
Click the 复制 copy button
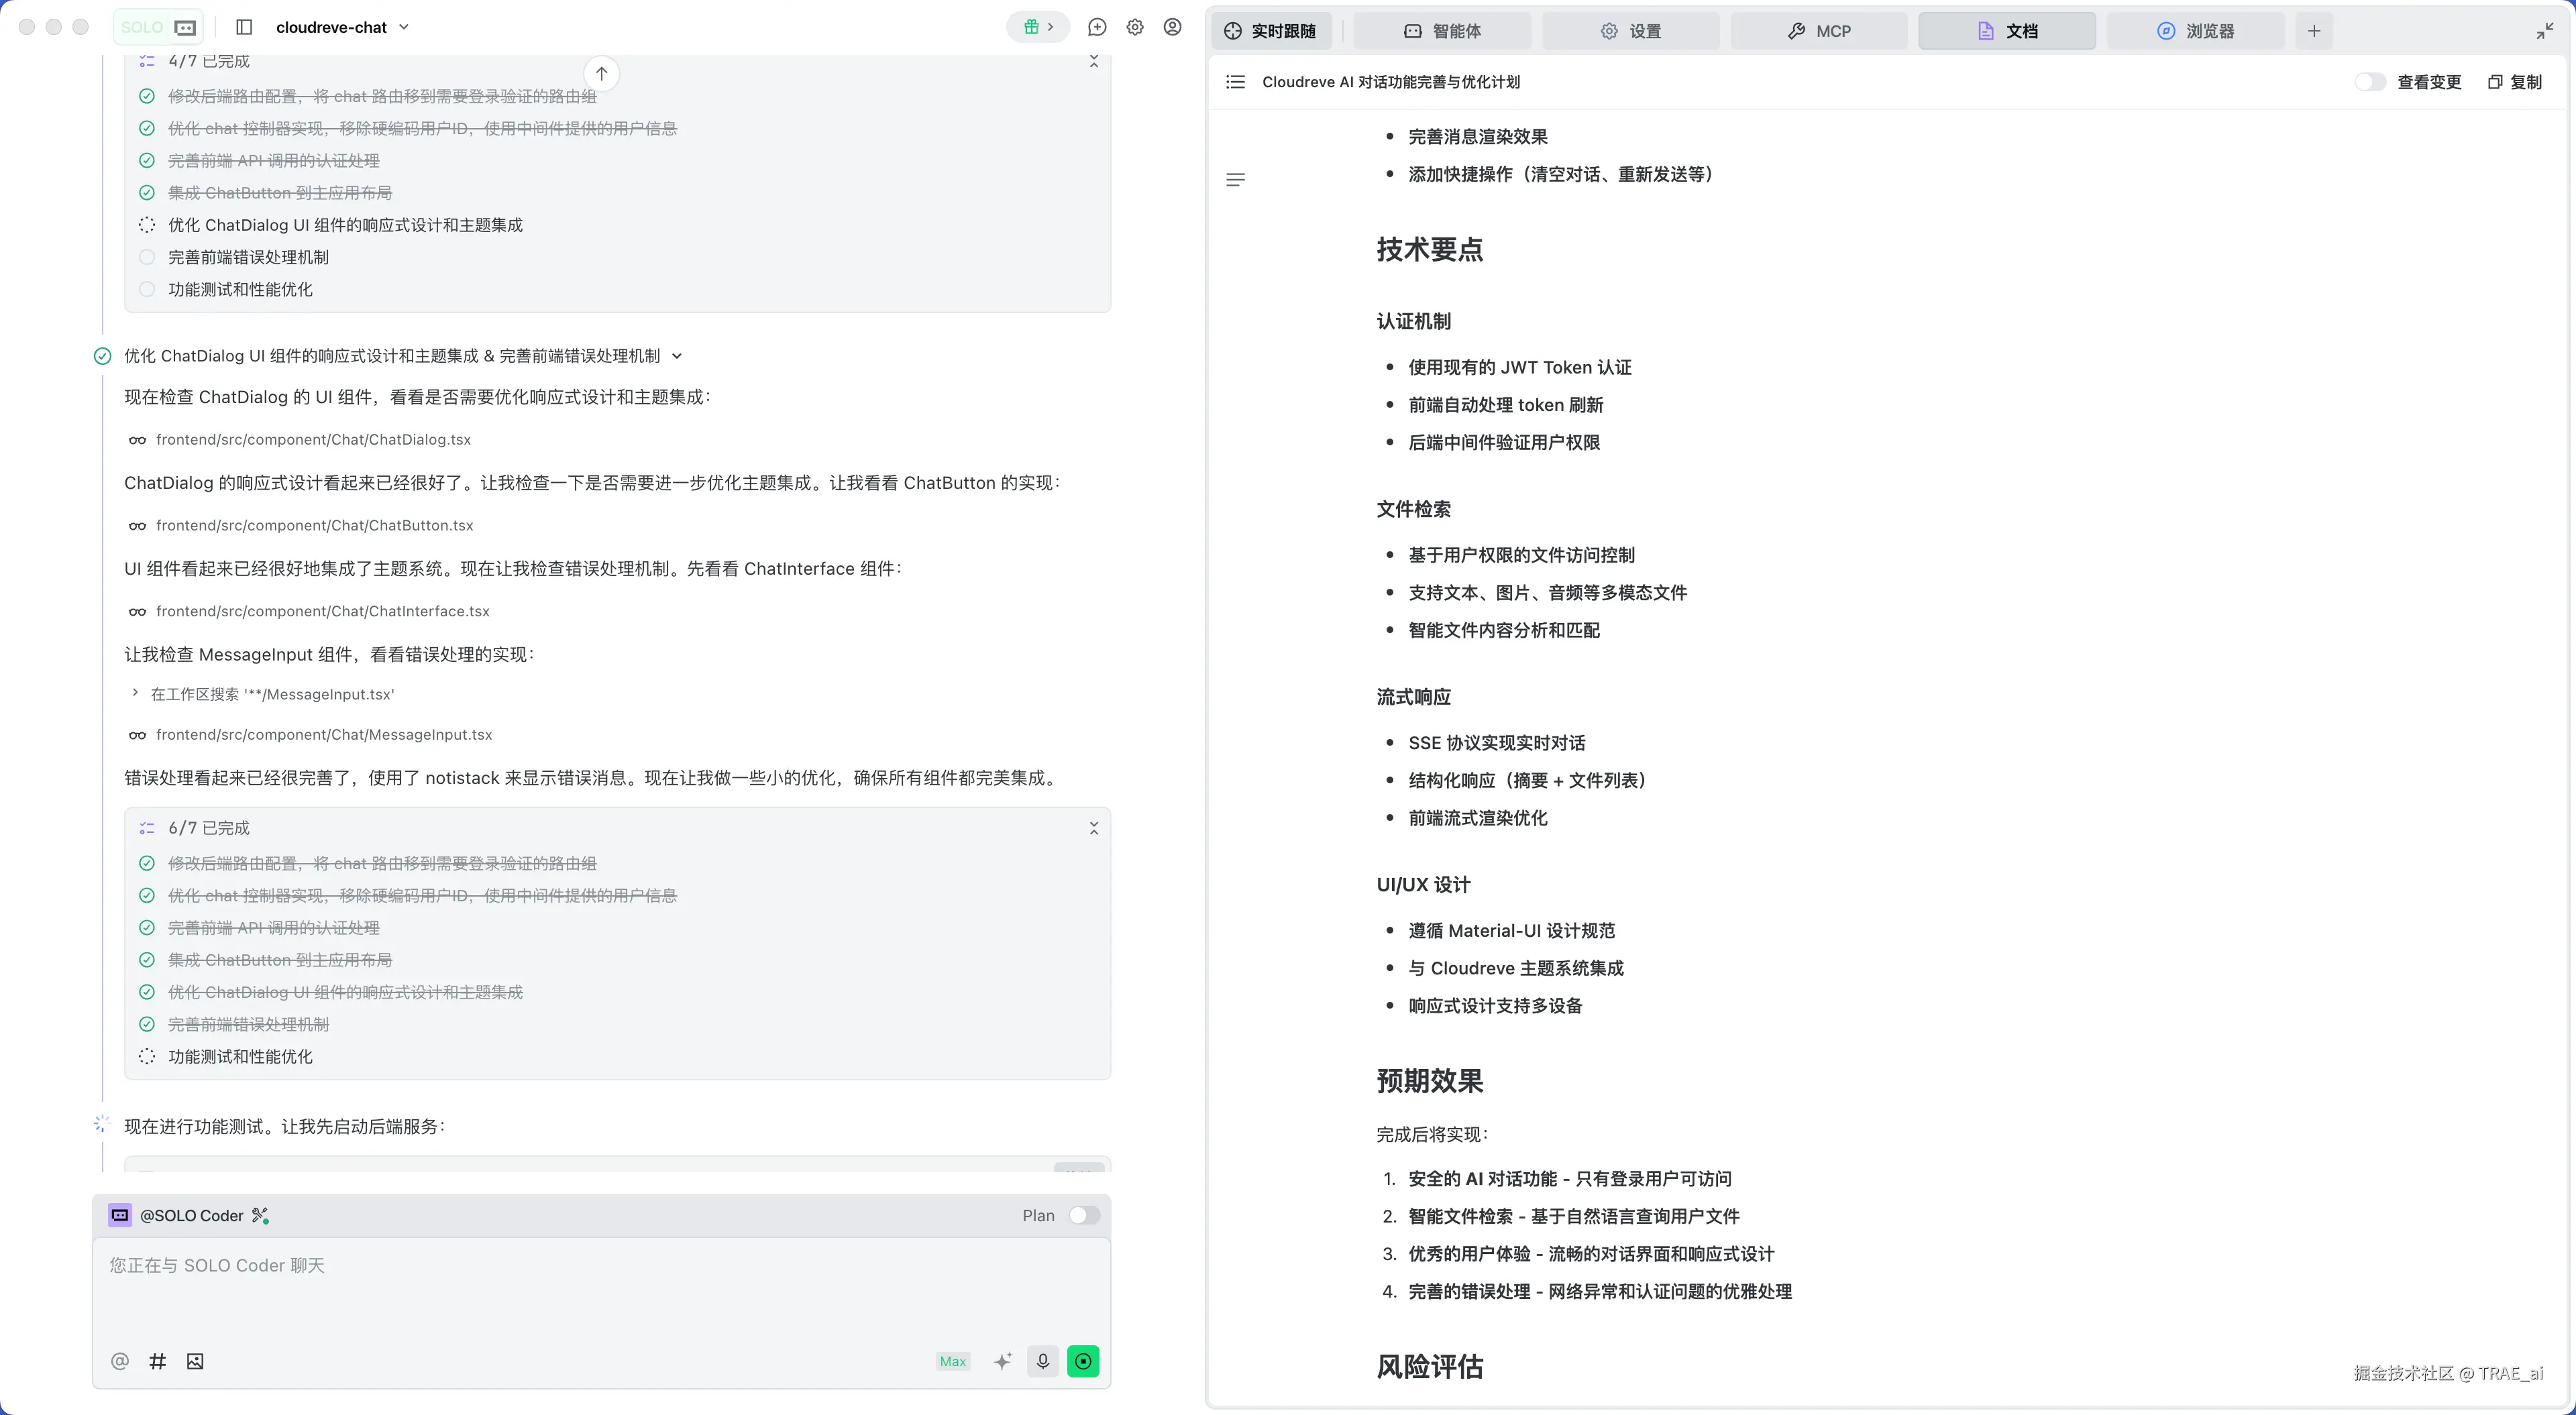point(2514,82)
